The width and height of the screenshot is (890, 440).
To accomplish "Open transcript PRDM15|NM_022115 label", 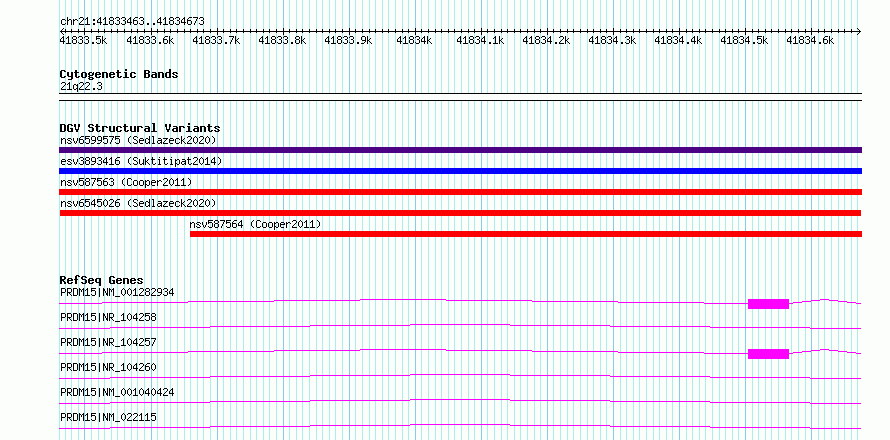I will (108, 417).
